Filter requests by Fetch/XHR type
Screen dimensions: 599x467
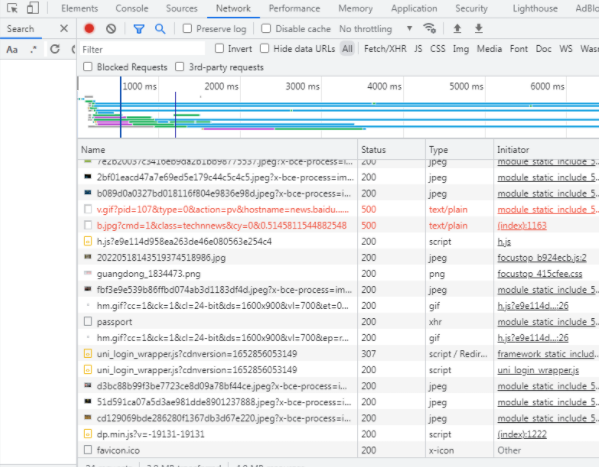(385, 49)
